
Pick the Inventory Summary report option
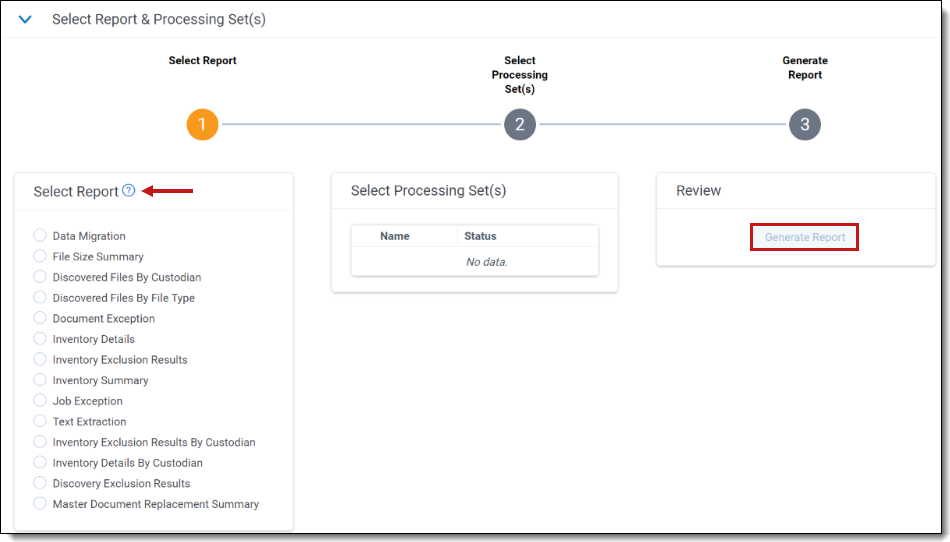(x=40, y=380)
